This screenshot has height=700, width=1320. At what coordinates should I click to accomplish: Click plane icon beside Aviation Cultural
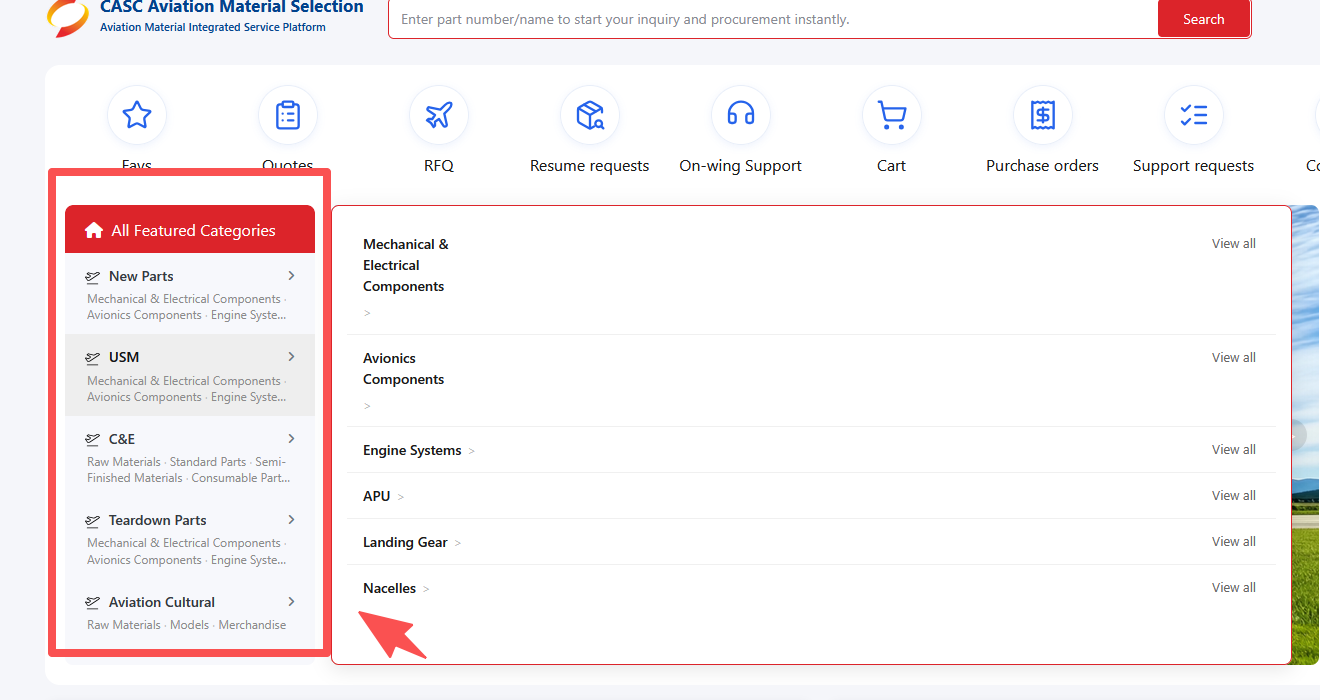(x=93, y=603)
